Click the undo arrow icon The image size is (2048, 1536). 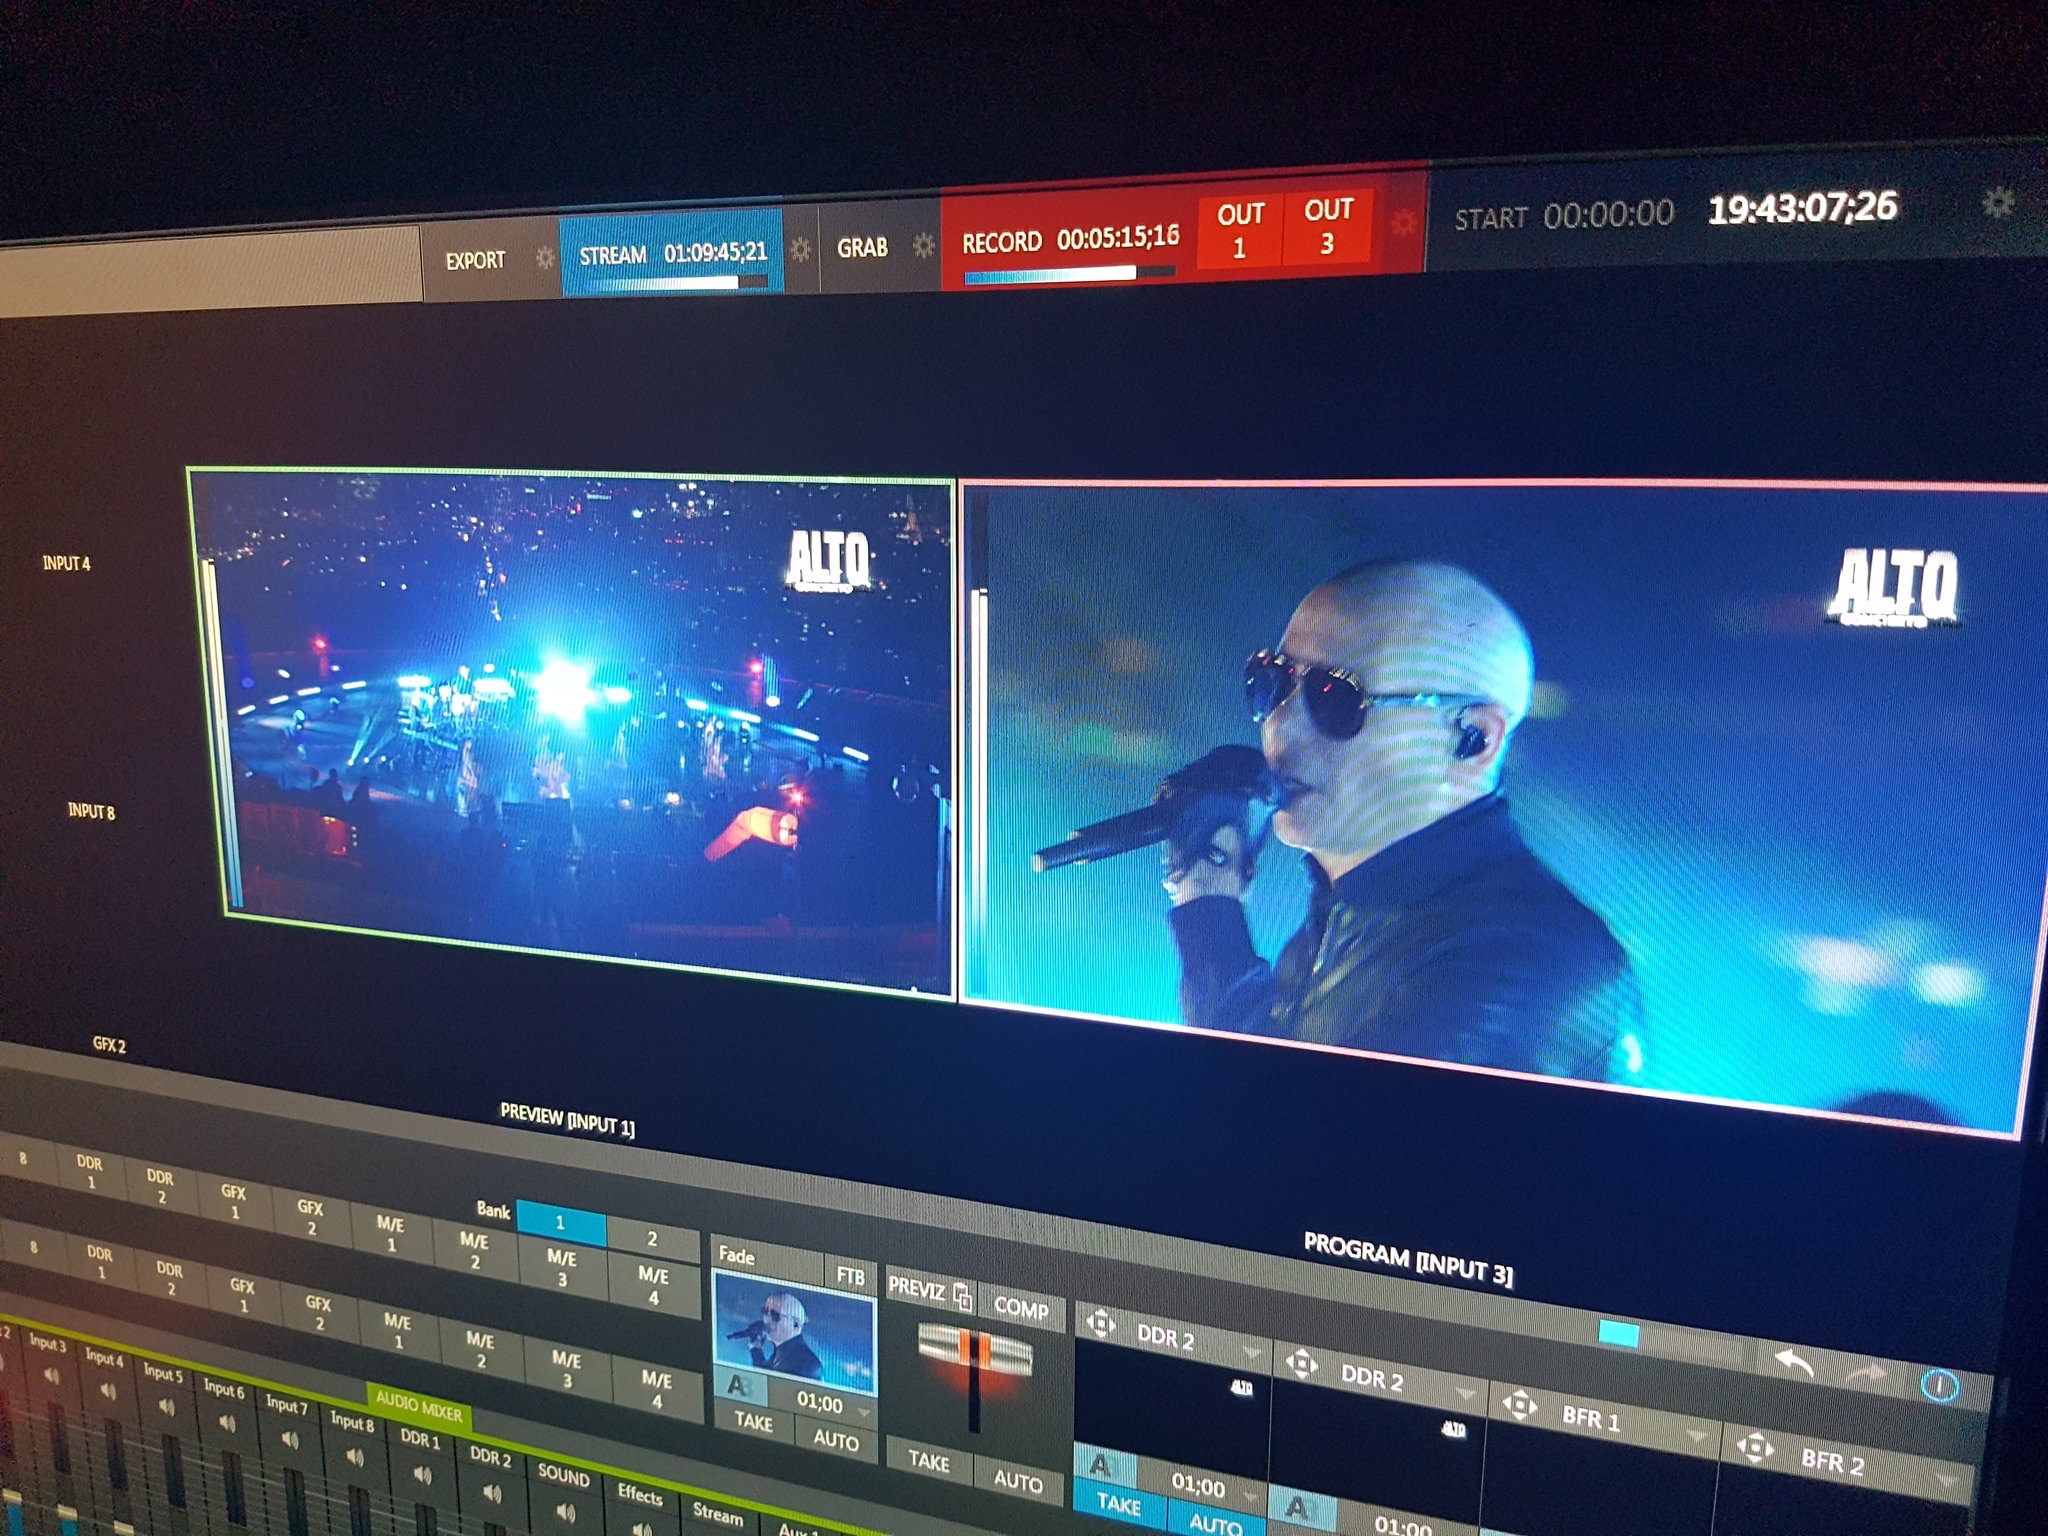pyautogui.click(x=1795, y=1364)
